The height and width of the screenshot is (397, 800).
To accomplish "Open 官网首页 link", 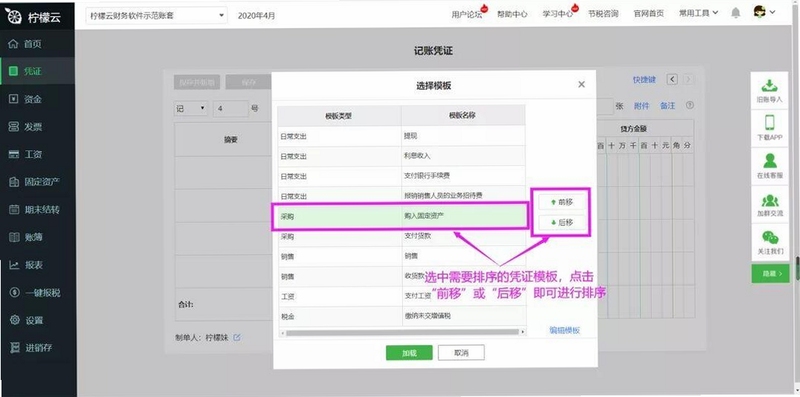I will pyautogui.click(x=648, y=14).
